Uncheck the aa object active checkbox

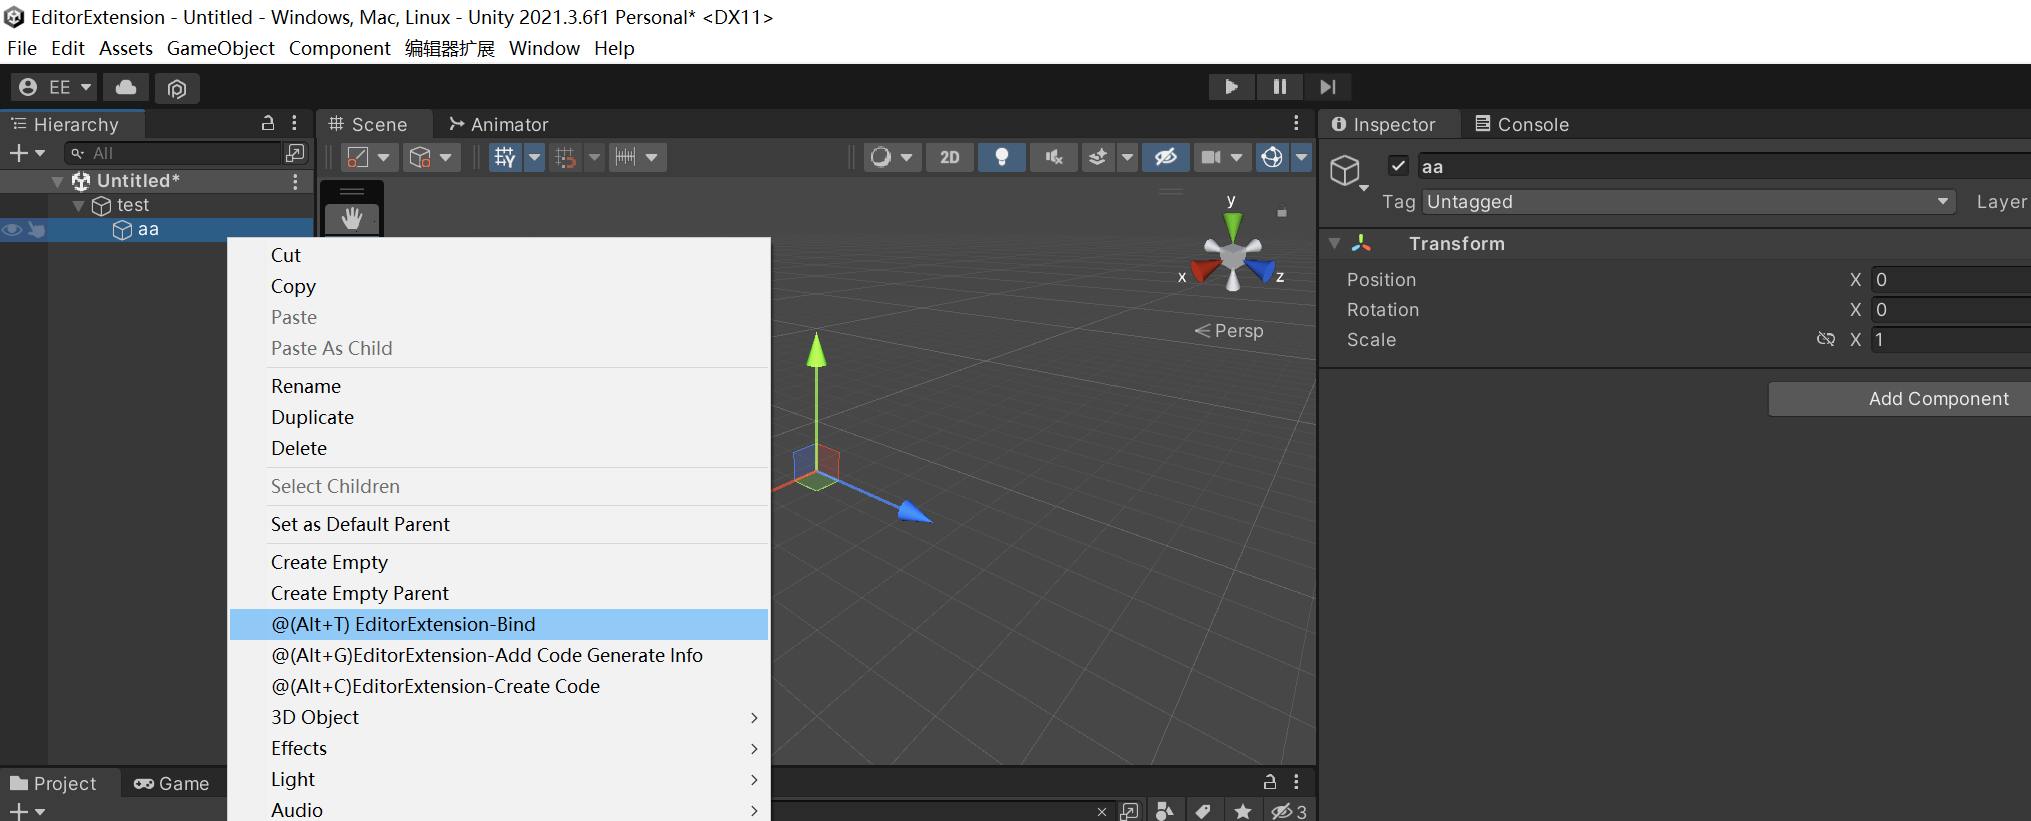coord(1398,166)
